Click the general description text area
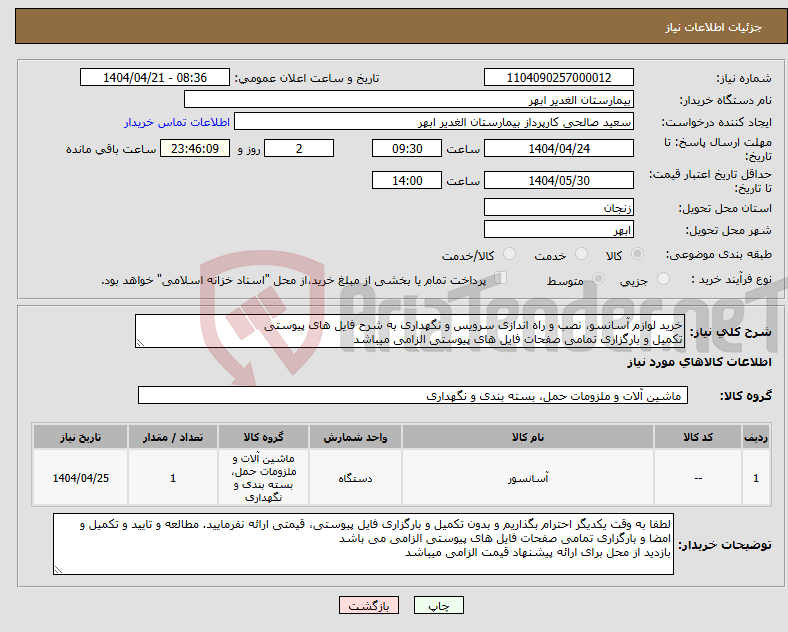 [x=410, y=331]
